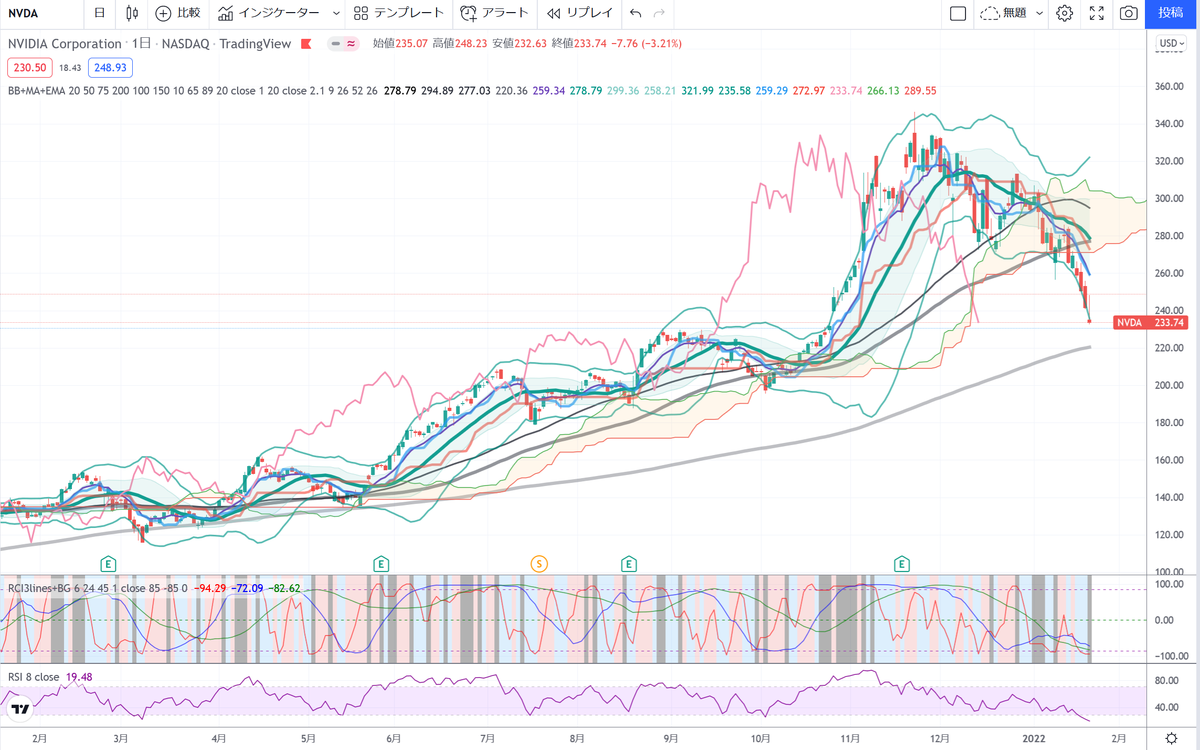The height and width of the screenshot is (750, 1200).
Task: Take a chart snapshot with camera icon
Action: click(x=1128, y=13)
